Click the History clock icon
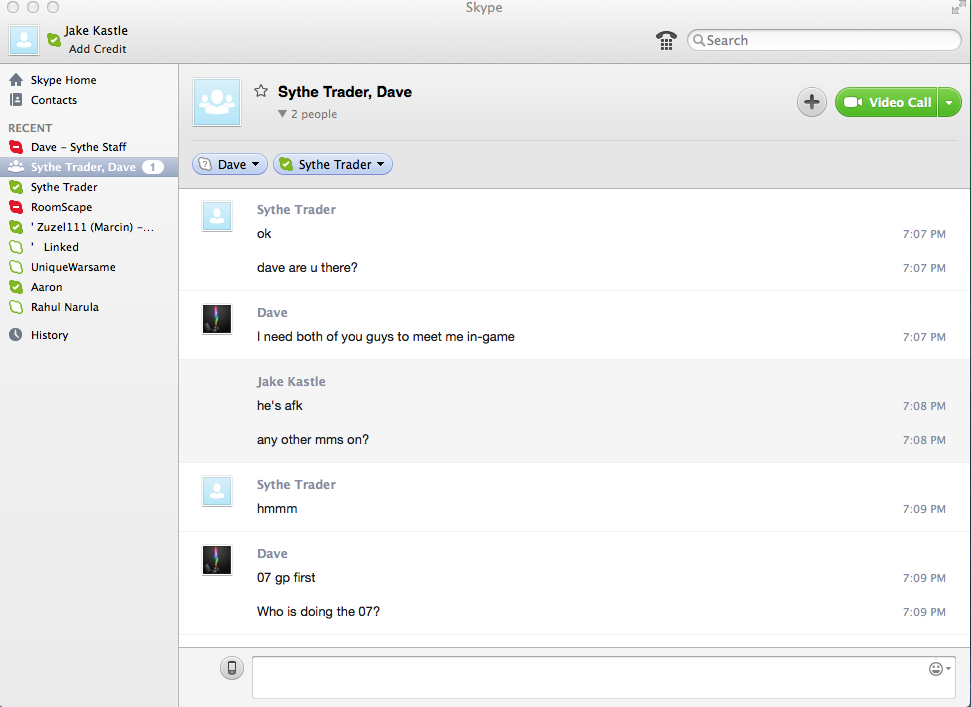The image size is (971, 707). [15, 335]
